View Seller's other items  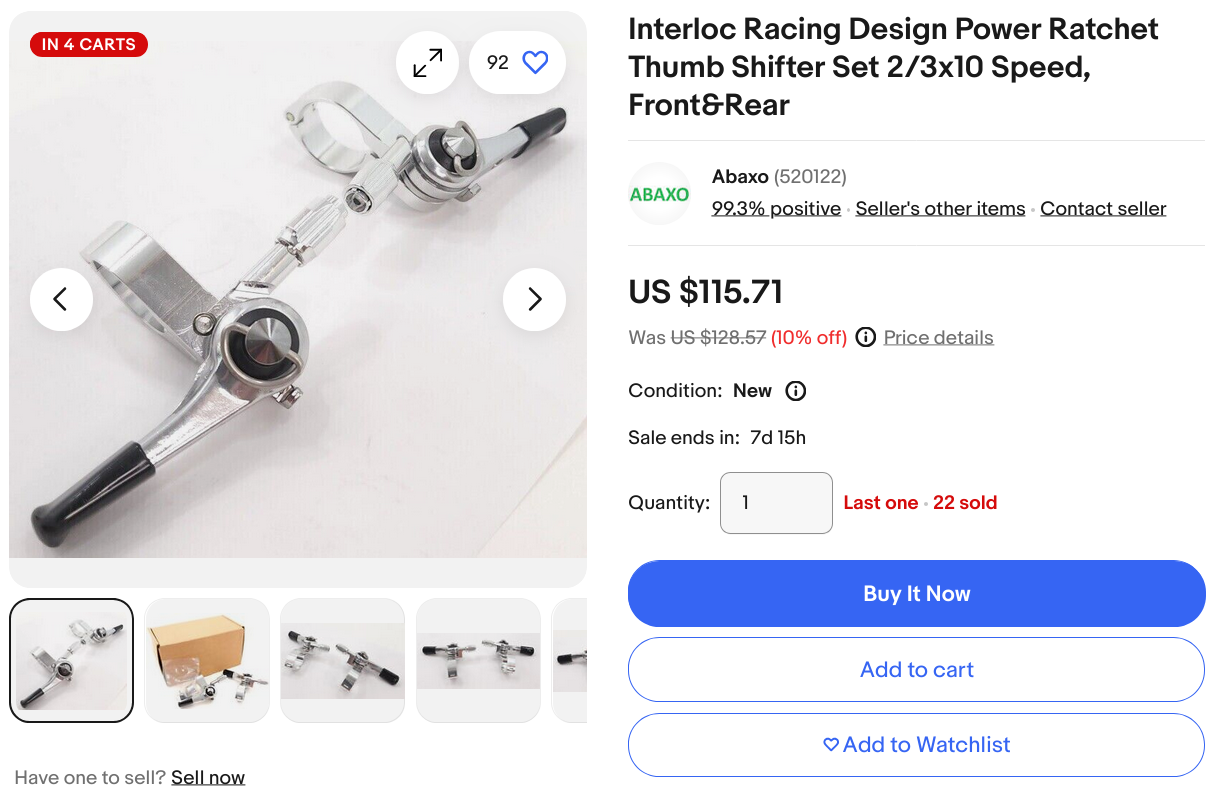click(940, 209)
